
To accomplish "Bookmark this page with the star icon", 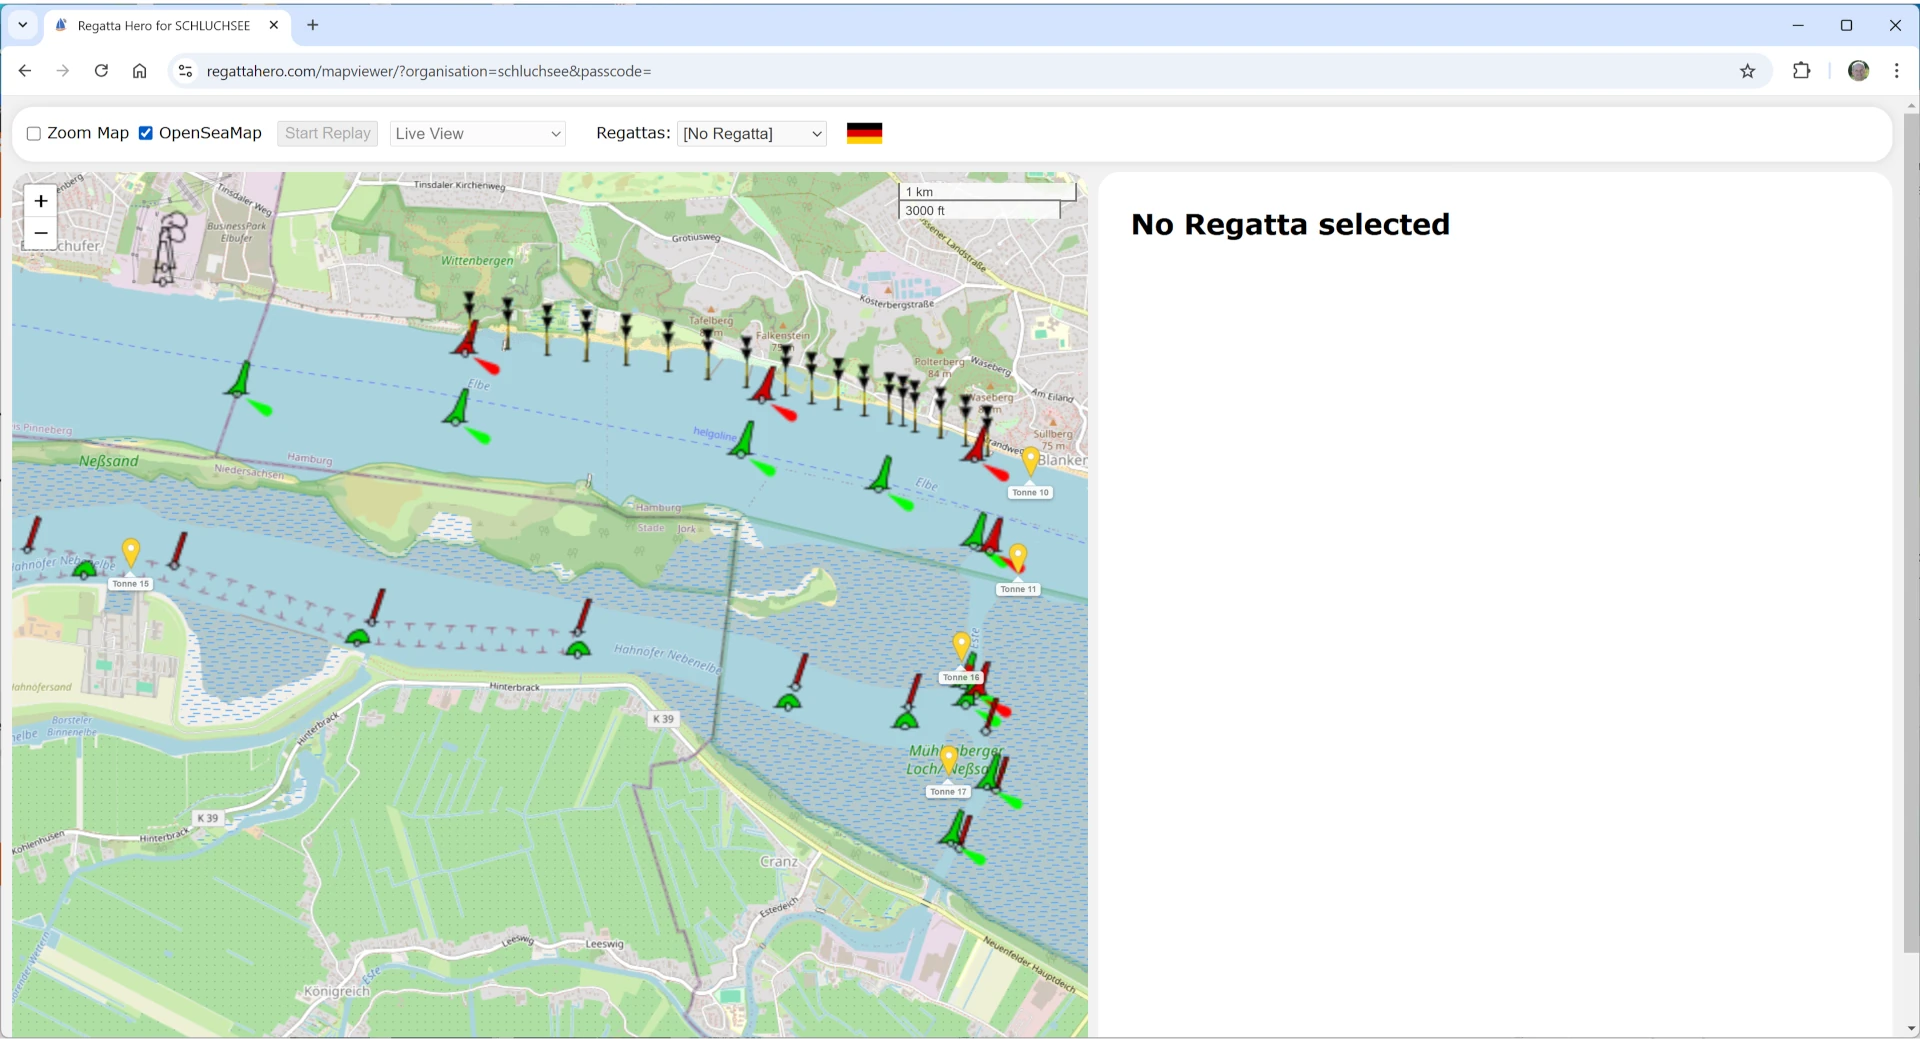I will (1747, 71).
